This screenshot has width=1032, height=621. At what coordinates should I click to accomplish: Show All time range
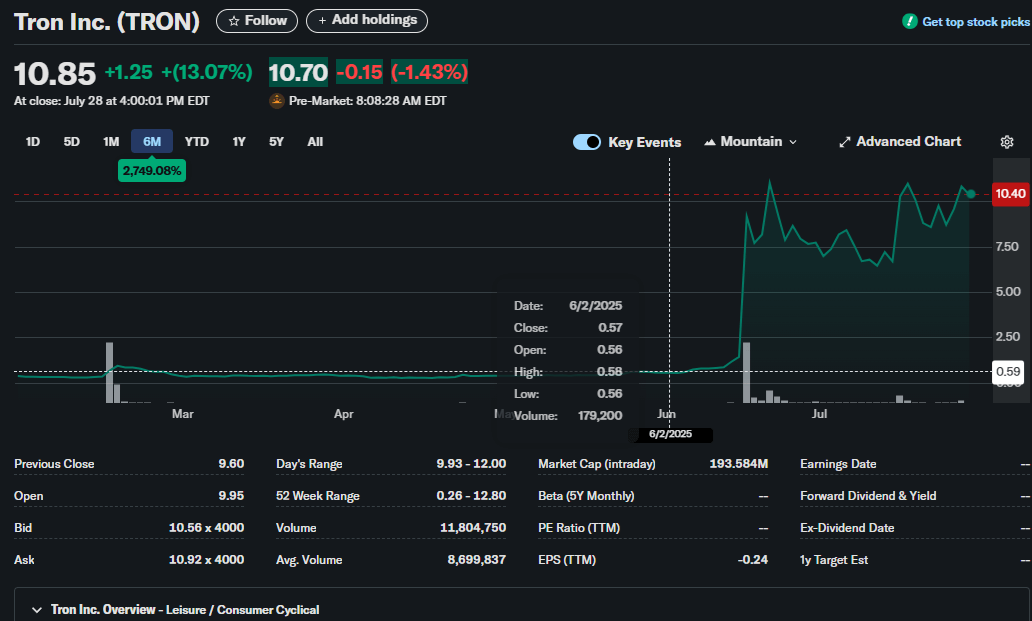(315, 141)
